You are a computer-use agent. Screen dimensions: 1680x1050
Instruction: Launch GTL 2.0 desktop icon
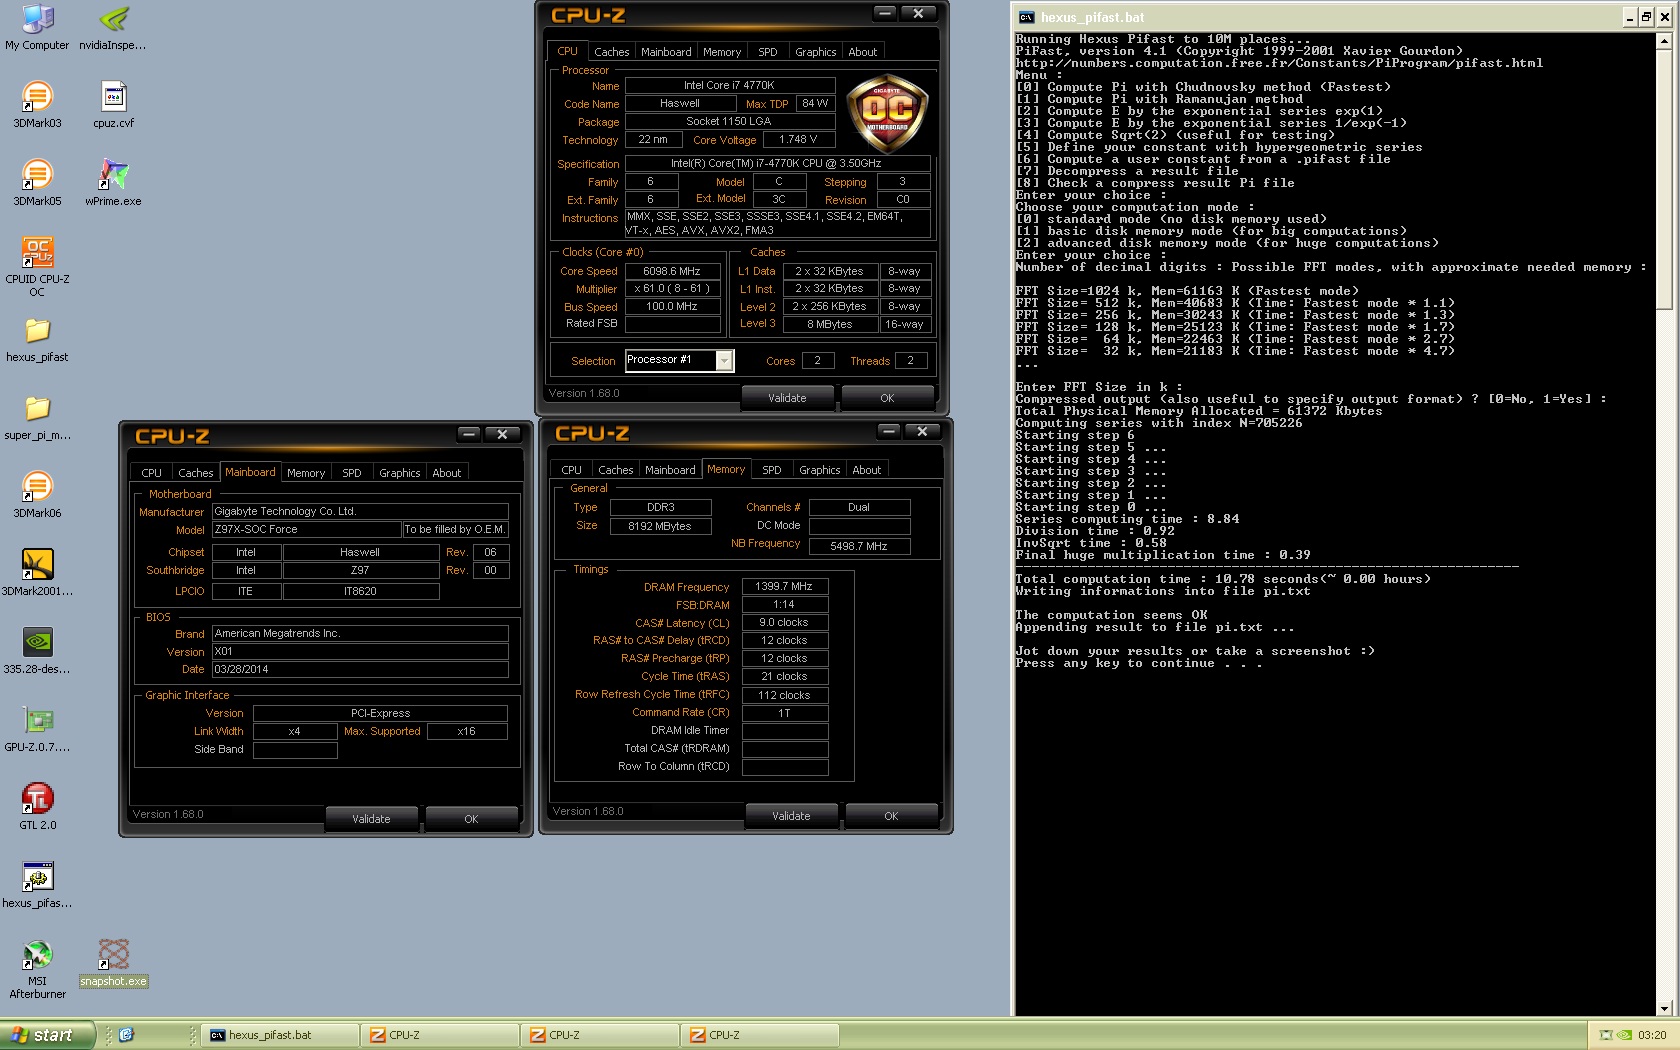(x=37, y=806)
